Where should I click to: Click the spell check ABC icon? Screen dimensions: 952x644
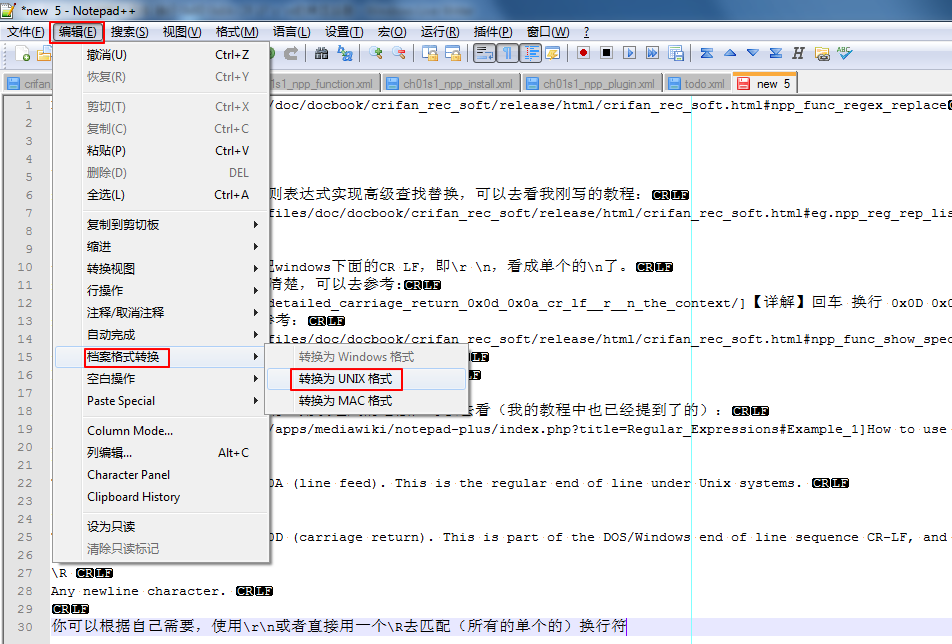pos(845,53)
